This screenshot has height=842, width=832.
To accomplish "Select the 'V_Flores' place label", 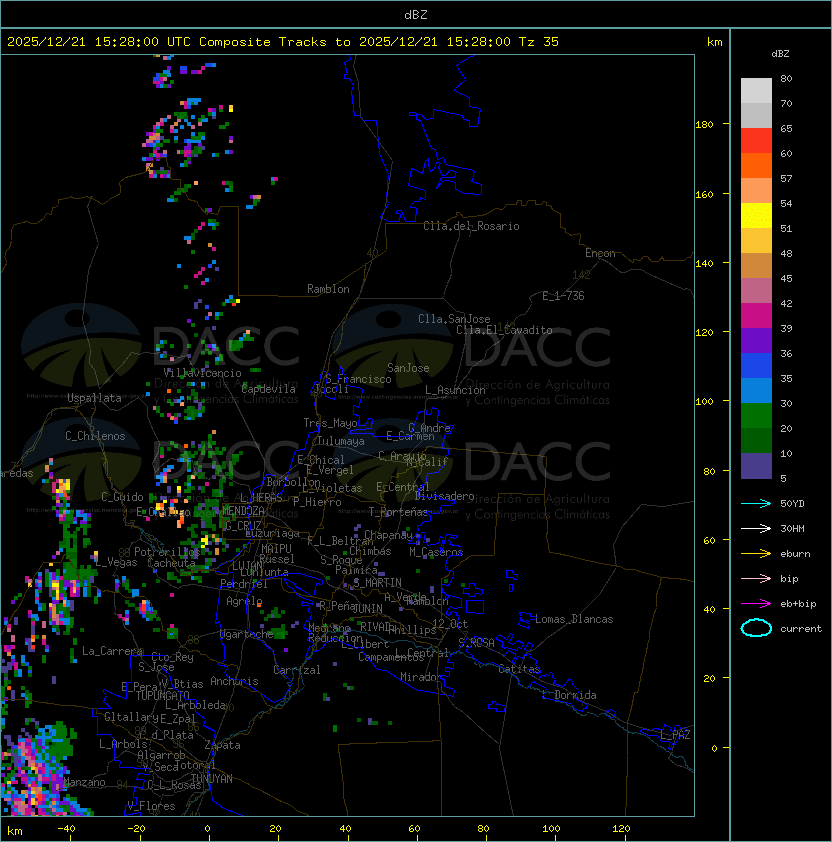I will (x=151, y=806).
